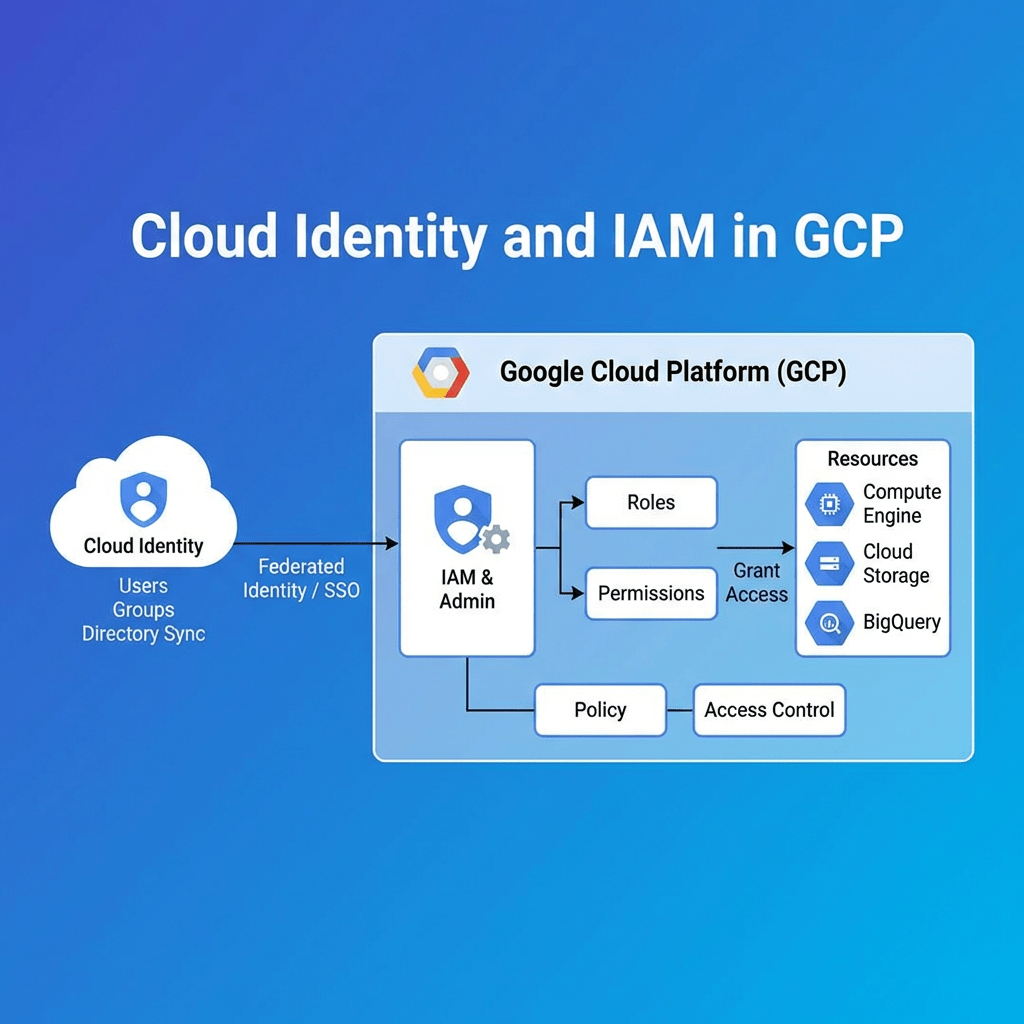The width and height of the screenshot is (1024, 1024).
Task: Switch to the Google Cloud Platform header tab
Action: [672, 371]
